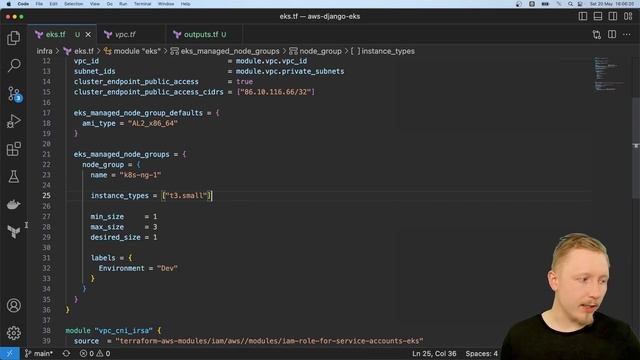This screenshot has height=360, width=640.
Task: Open the Terminal menu
Action: (142, 4)
